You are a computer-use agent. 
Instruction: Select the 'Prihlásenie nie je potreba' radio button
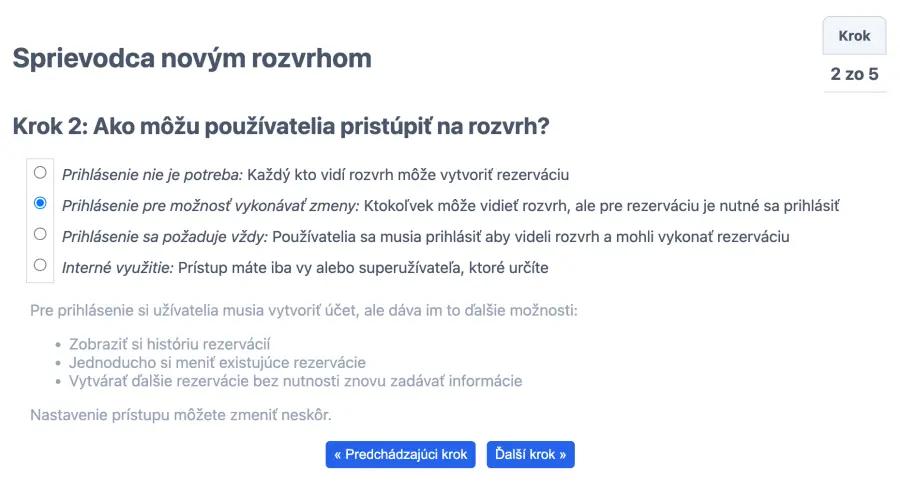40,171
